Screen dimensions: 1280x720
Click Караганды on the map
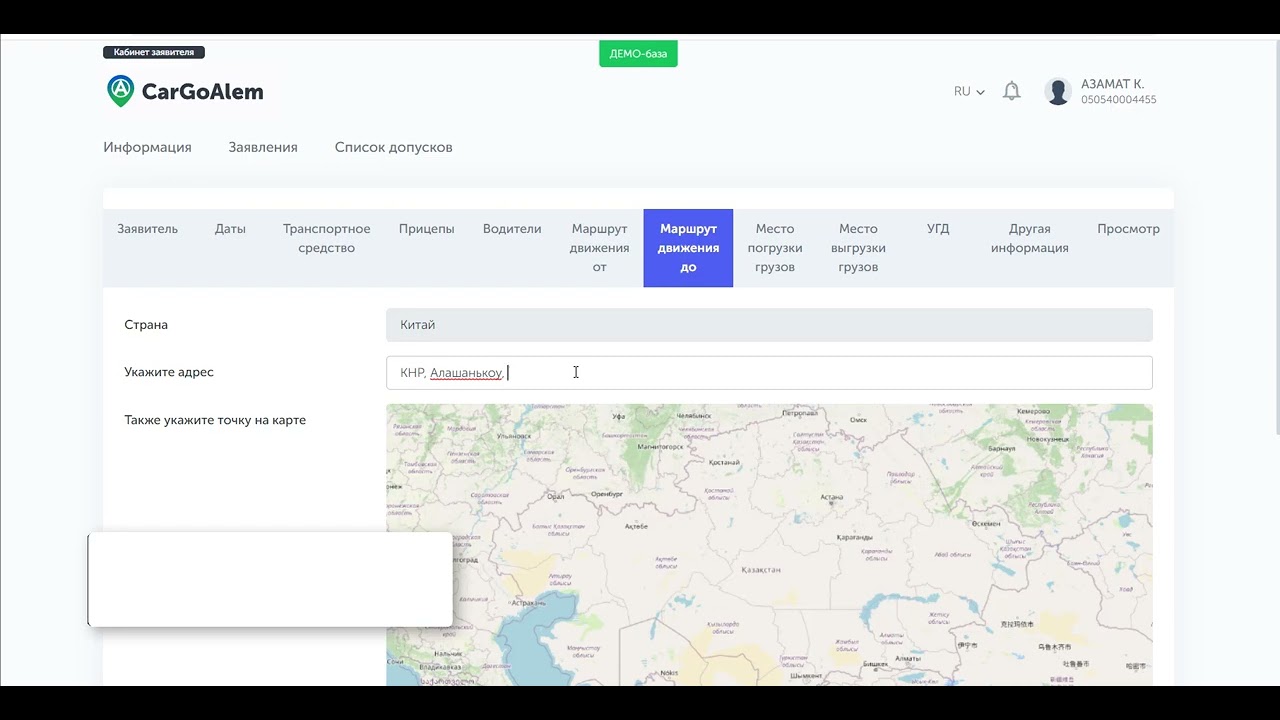pos(855,537)
